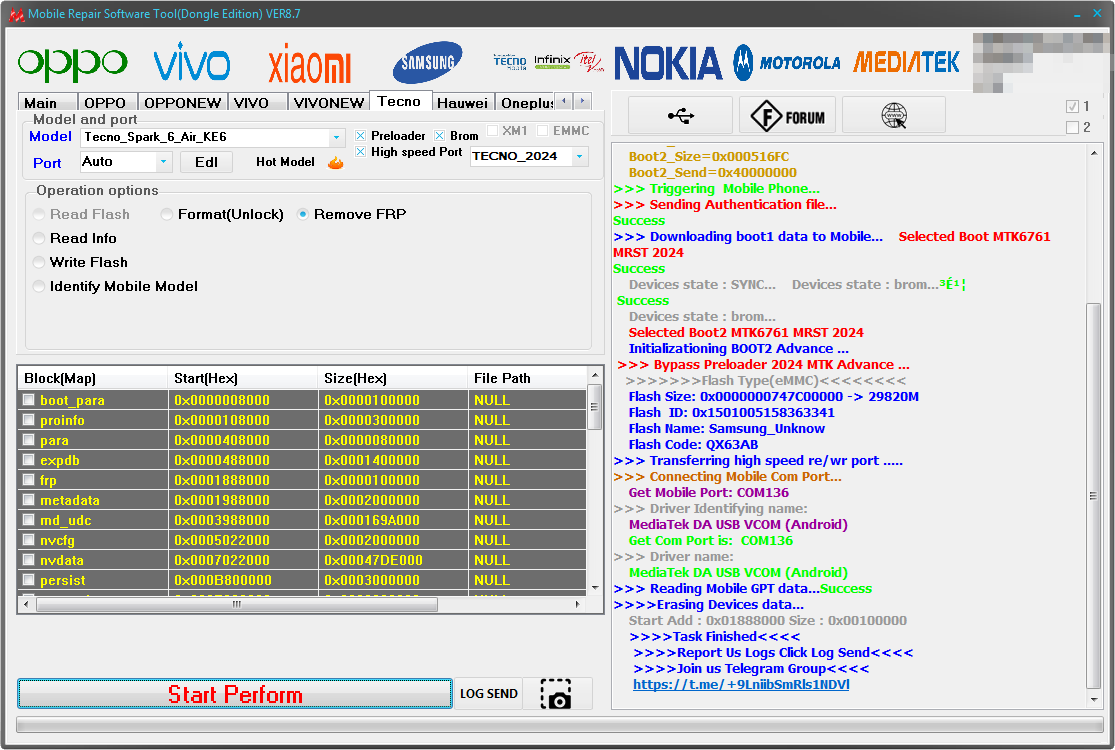The image size is (1115, 750).
Task: Check the persist partition checkbox
Action: tap(28, 579)
